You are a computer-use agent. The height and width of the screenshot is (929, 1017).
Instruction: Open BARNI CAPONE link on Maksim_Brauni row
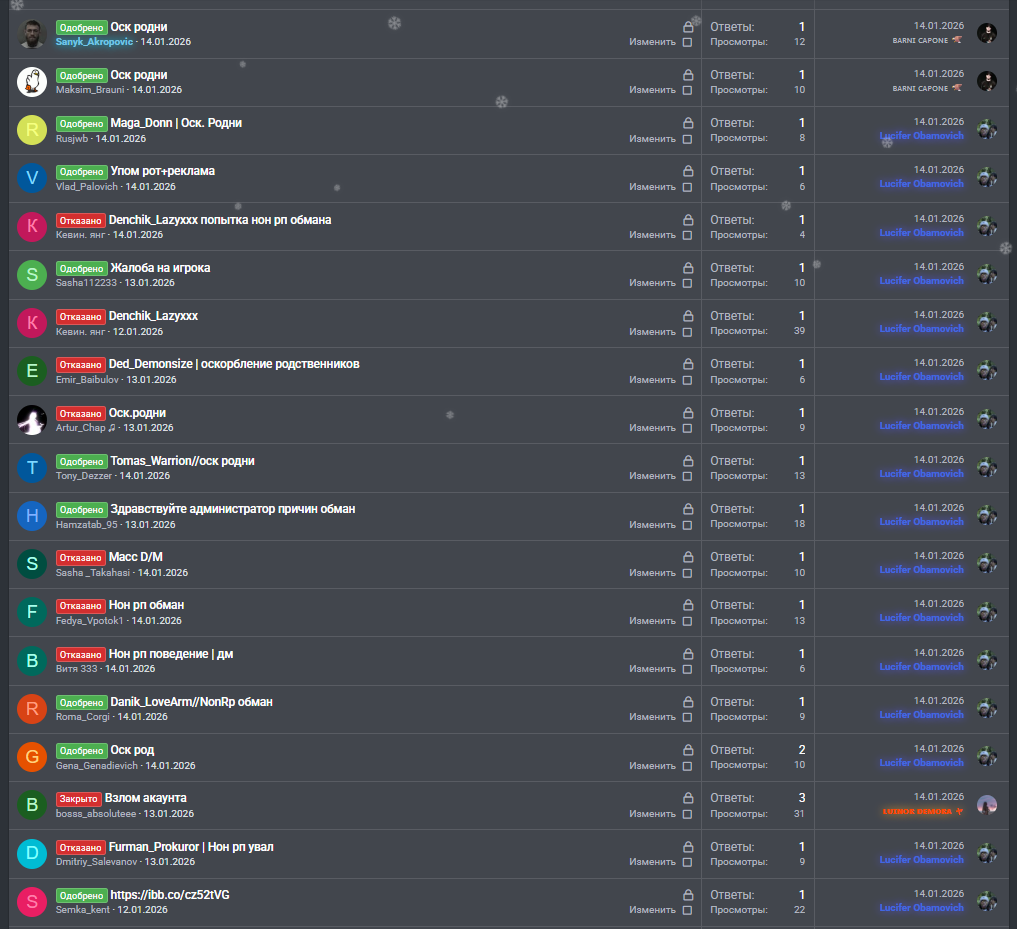tap(920, 88)
